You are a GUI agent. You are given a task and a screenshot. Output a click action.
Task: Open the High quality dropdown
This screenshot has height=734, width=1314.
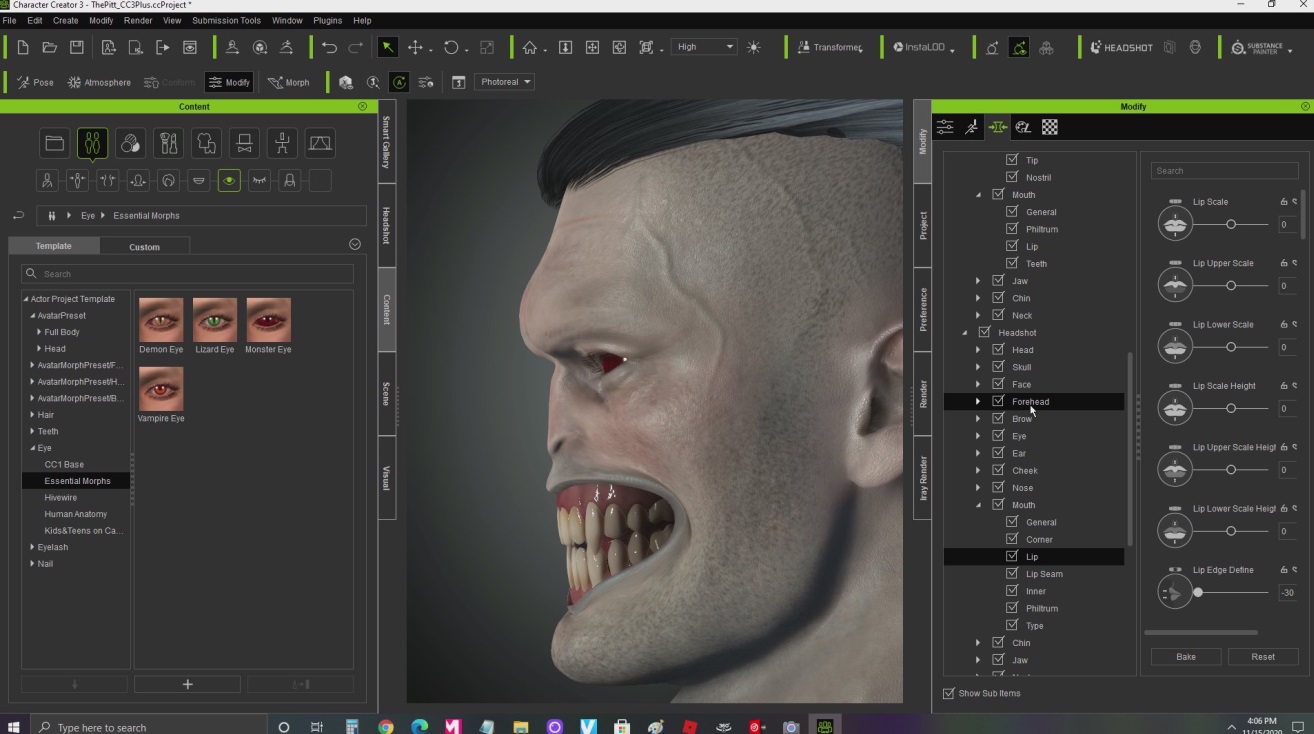[x=704, y=47]
